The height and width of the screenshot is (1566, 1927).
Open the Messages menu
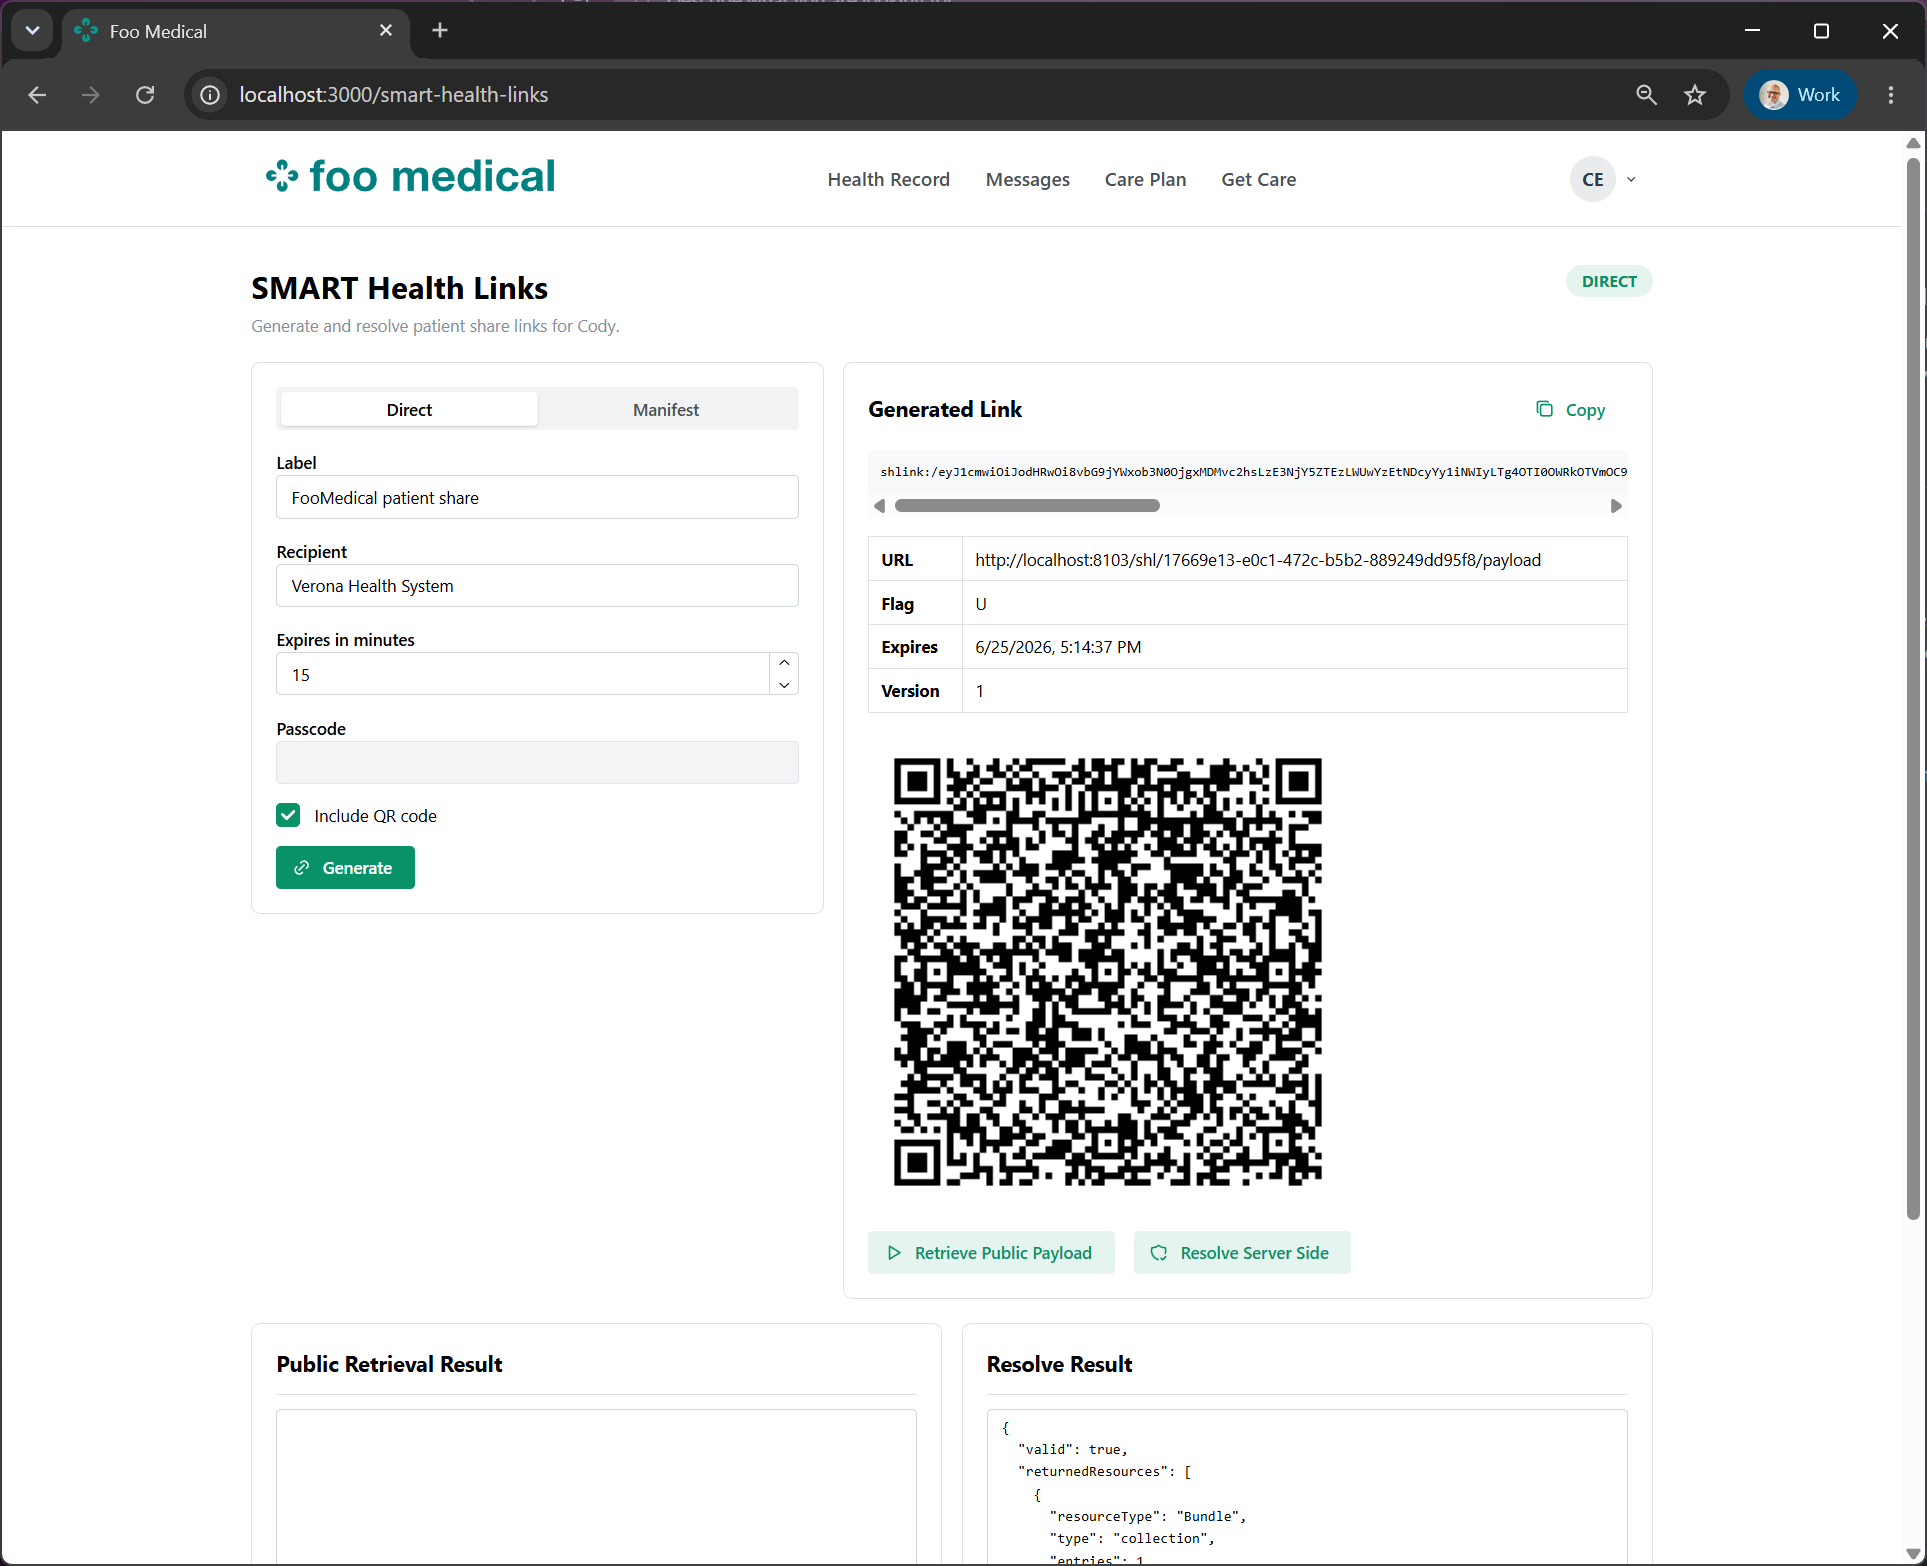[x=1028, y=180]
